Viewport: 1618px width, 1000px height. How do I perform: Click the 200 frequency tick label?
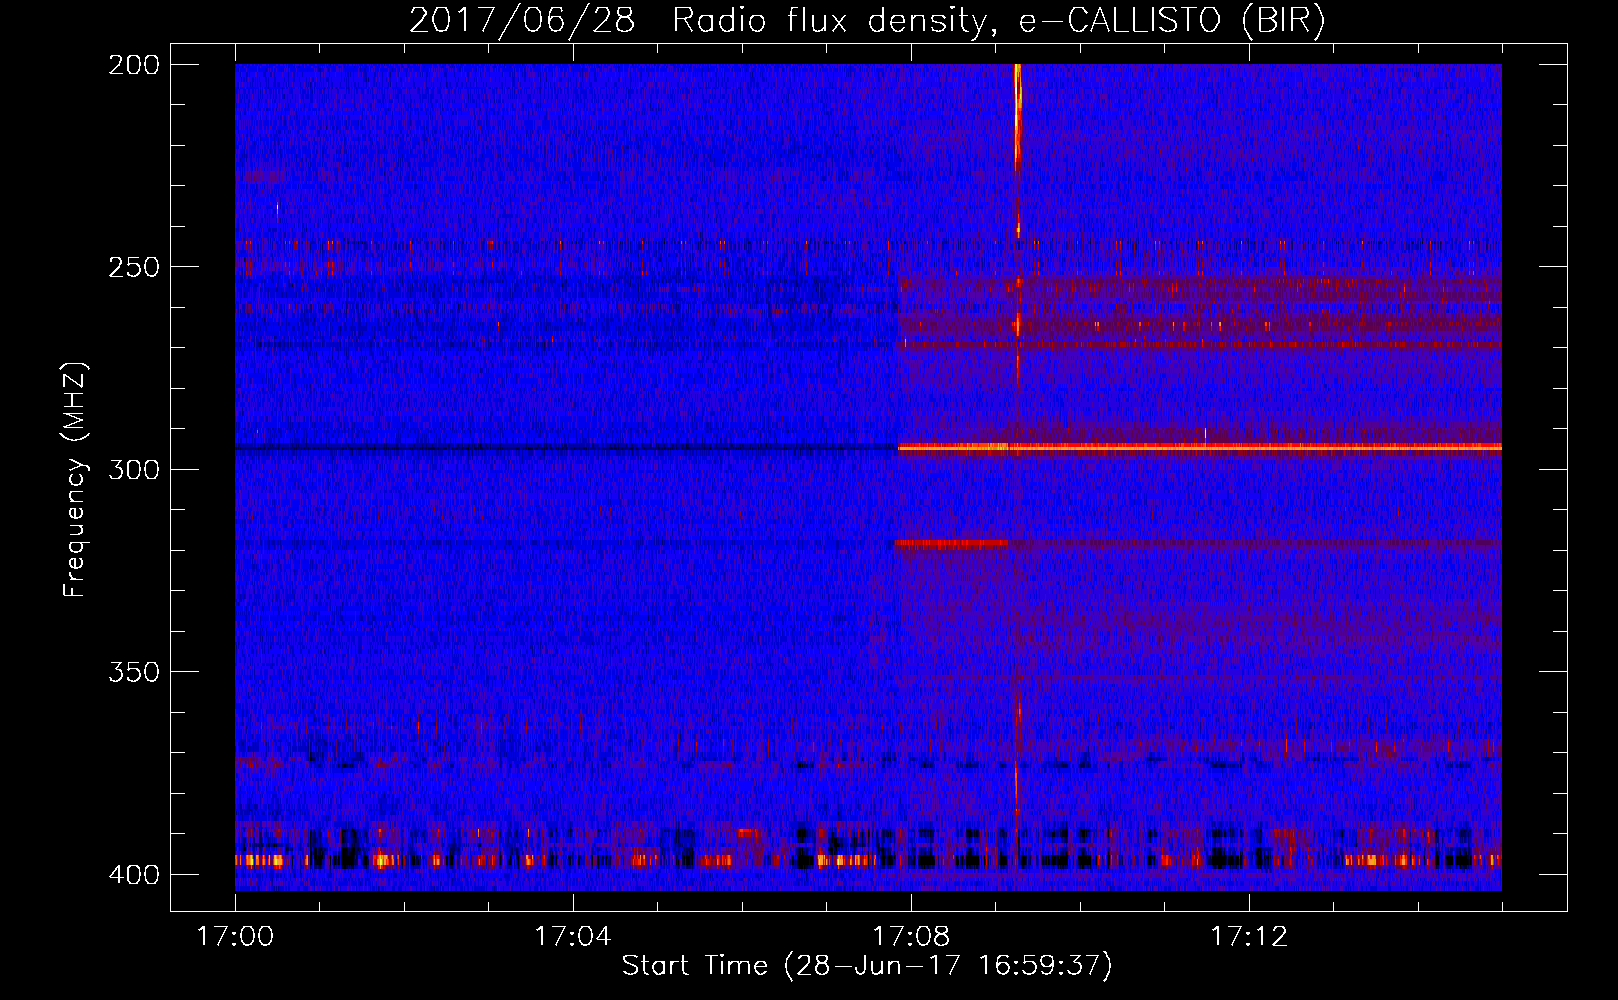pyautogui.click(x=133, y=65)
